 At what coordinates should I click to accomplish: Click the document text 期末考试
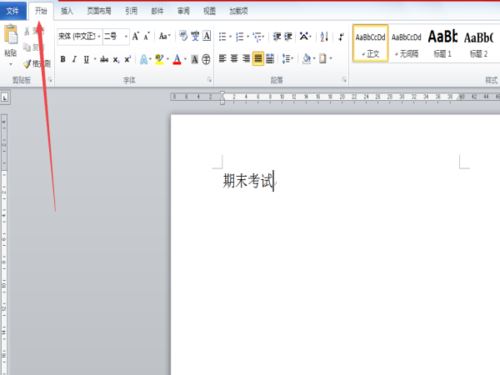click(x=248, y=181)
